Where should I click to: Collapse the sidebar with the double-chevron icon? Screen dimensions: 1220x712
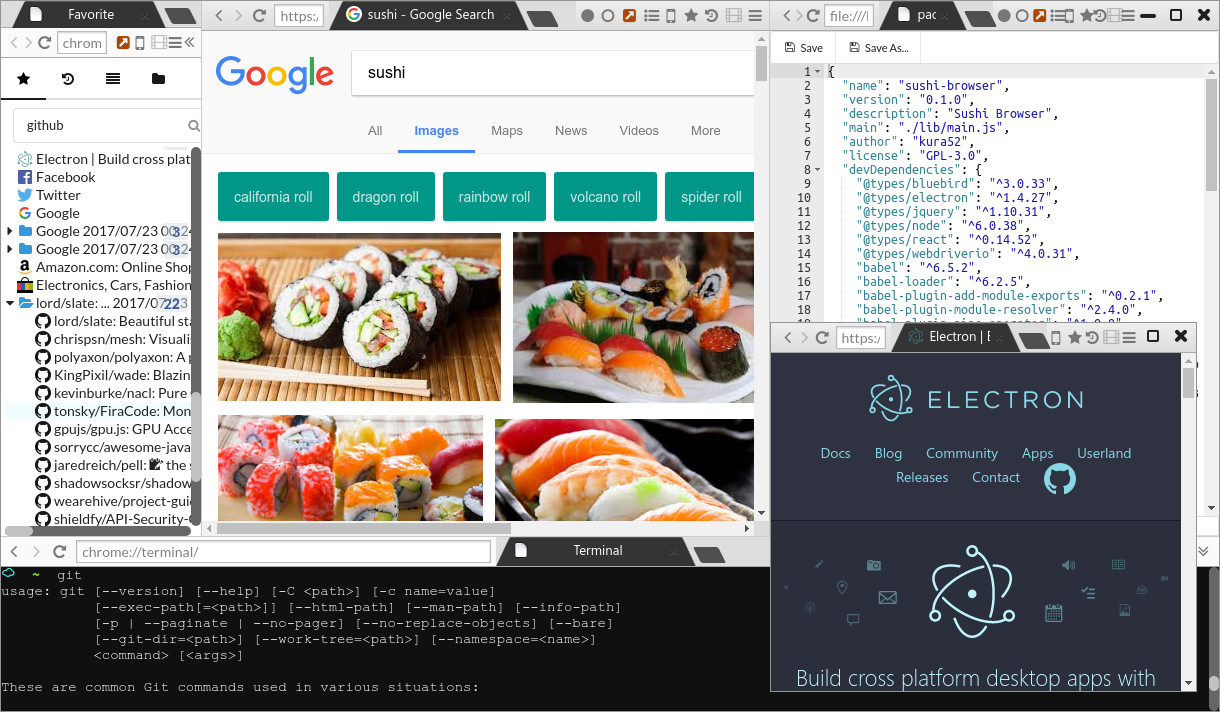(189, 43)
